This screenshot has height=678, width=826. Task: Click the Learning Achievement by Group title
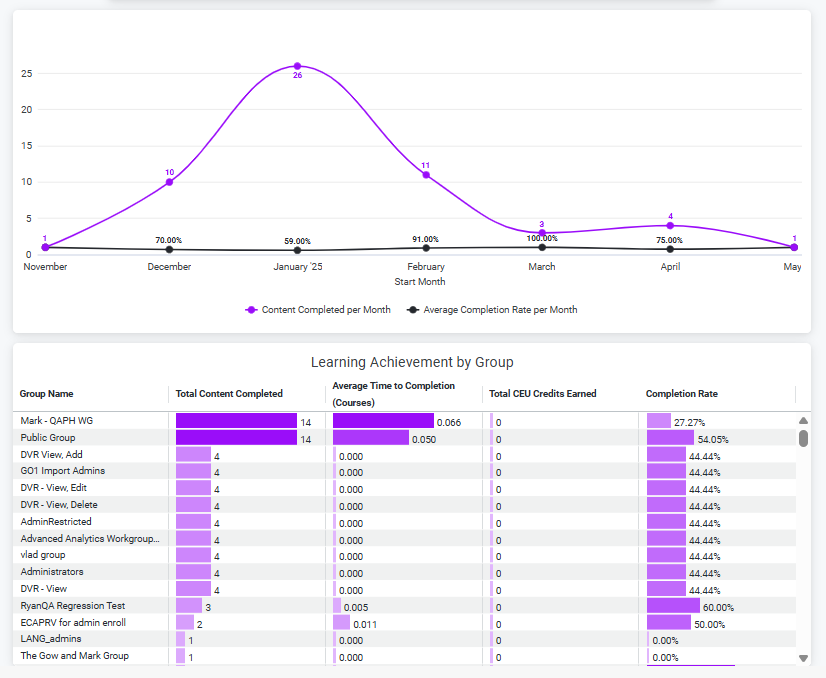[412, 362]
